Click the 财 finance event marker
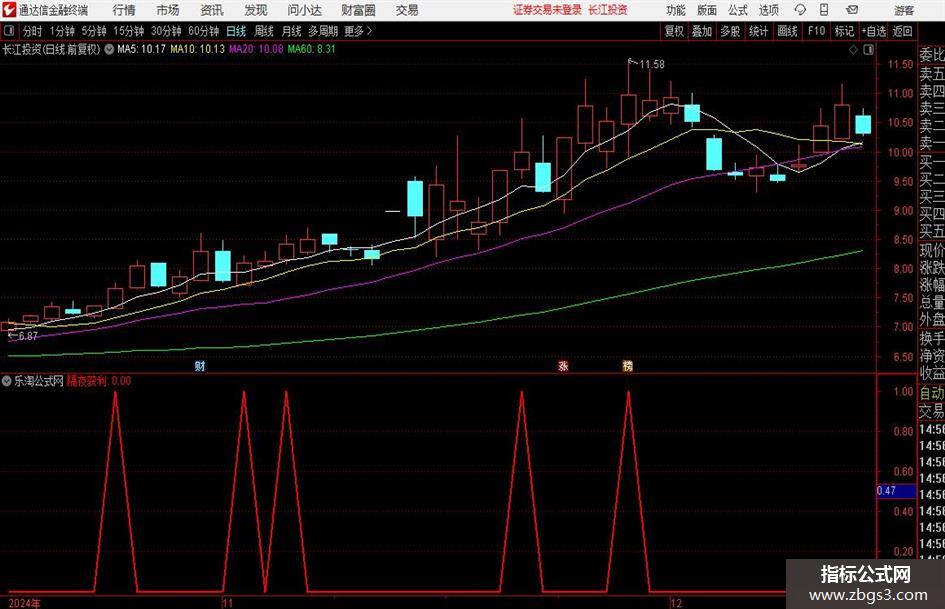The image size is (945, 609). pyautogui.click(x=200, y=365)
